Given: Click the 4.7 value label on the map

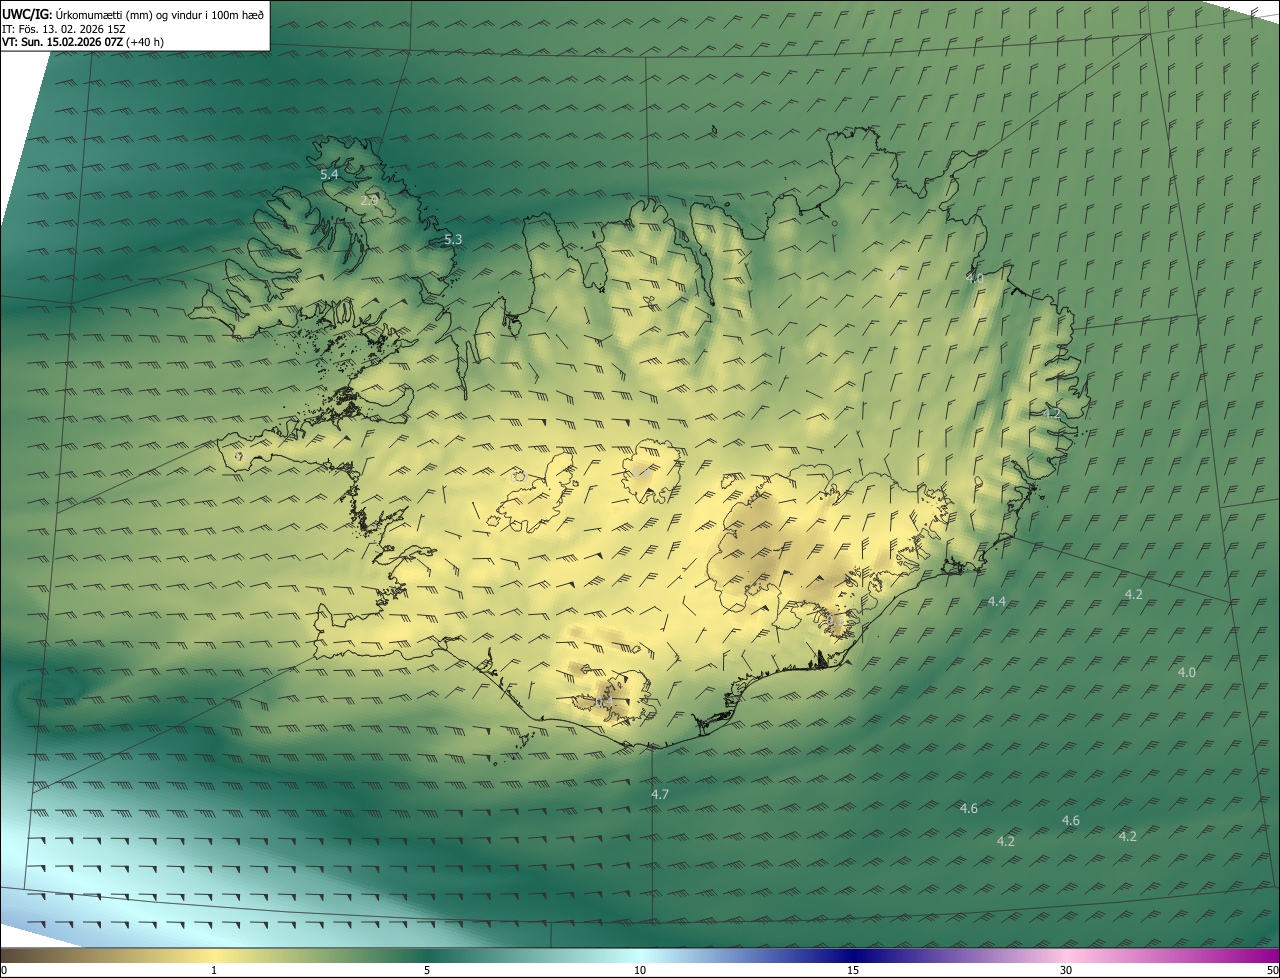Looking at the screenshot, I should coord(660,794).
